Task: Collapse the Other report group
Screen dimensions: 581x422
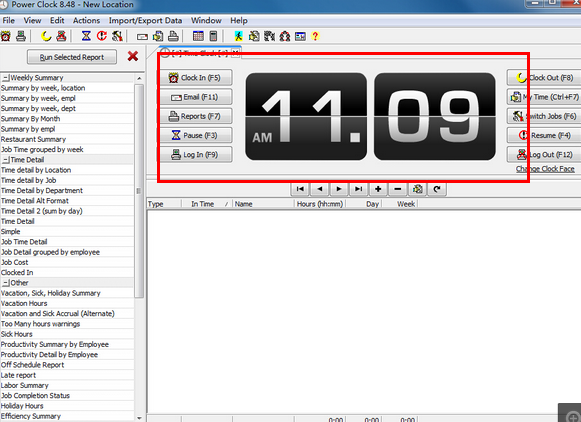Action: click(6, 283)
